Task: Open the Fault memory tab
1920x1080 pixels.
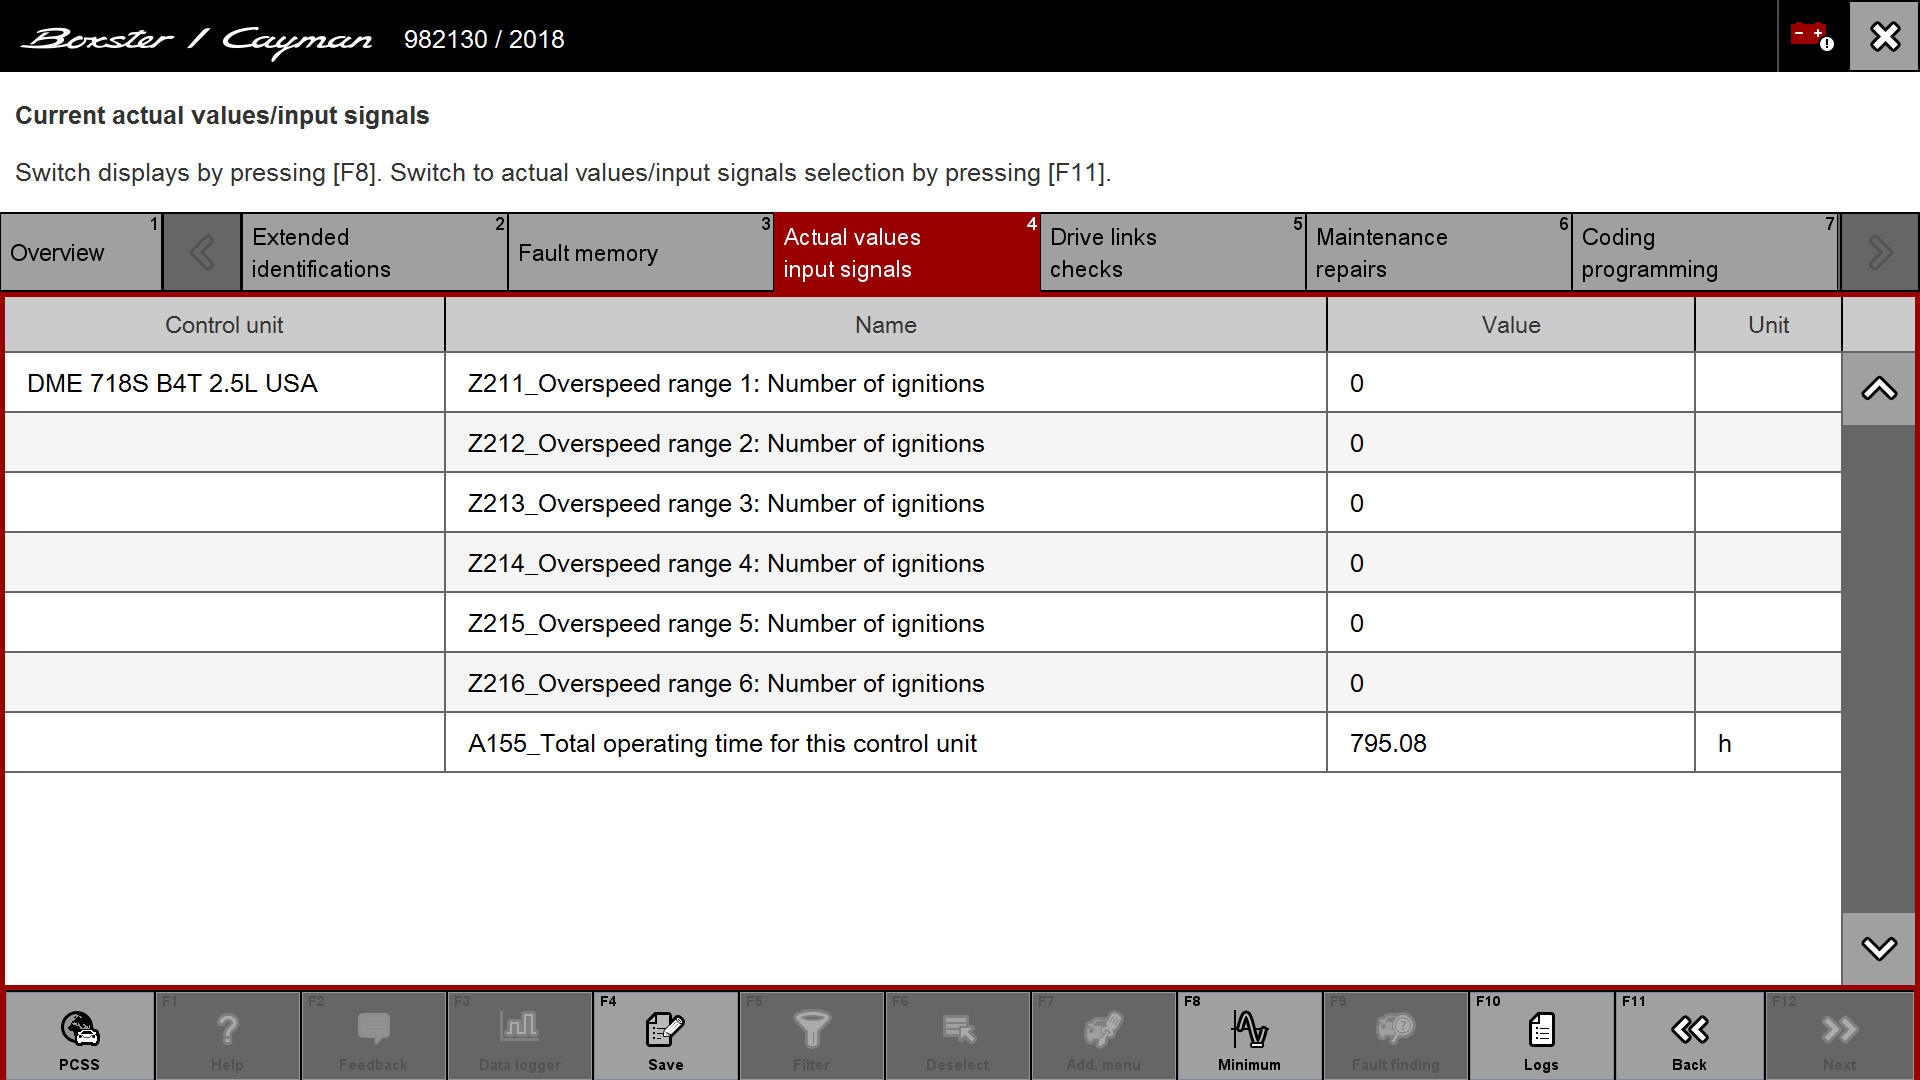Action: coord(641,252)
